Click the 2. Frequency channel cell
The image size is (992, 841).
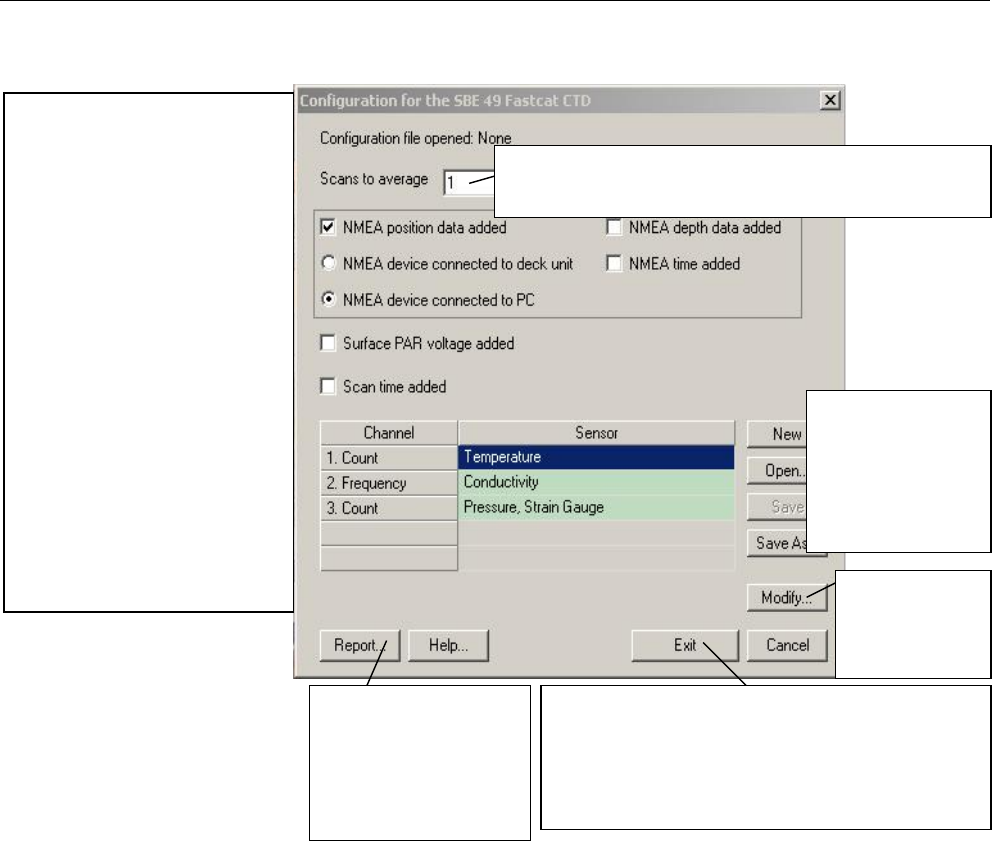coord(388,483)
